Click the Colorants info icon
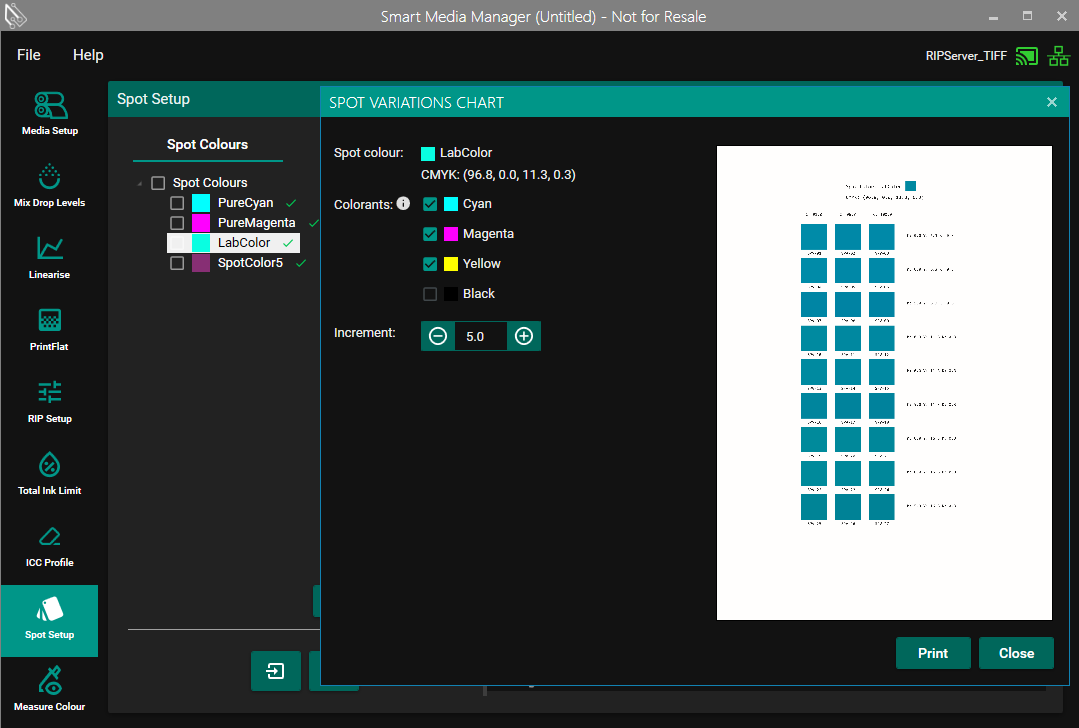 (x=403, y=204)
